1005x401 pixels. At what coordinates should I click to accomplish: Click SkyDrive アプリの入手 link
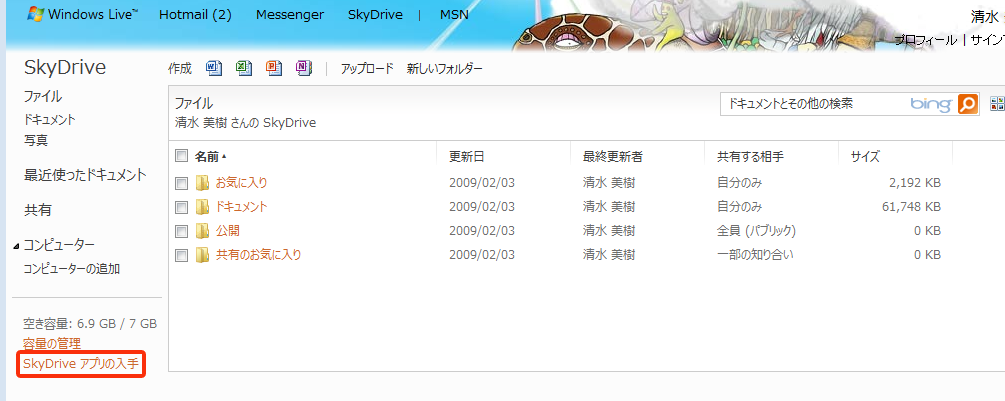coord(80,364)
